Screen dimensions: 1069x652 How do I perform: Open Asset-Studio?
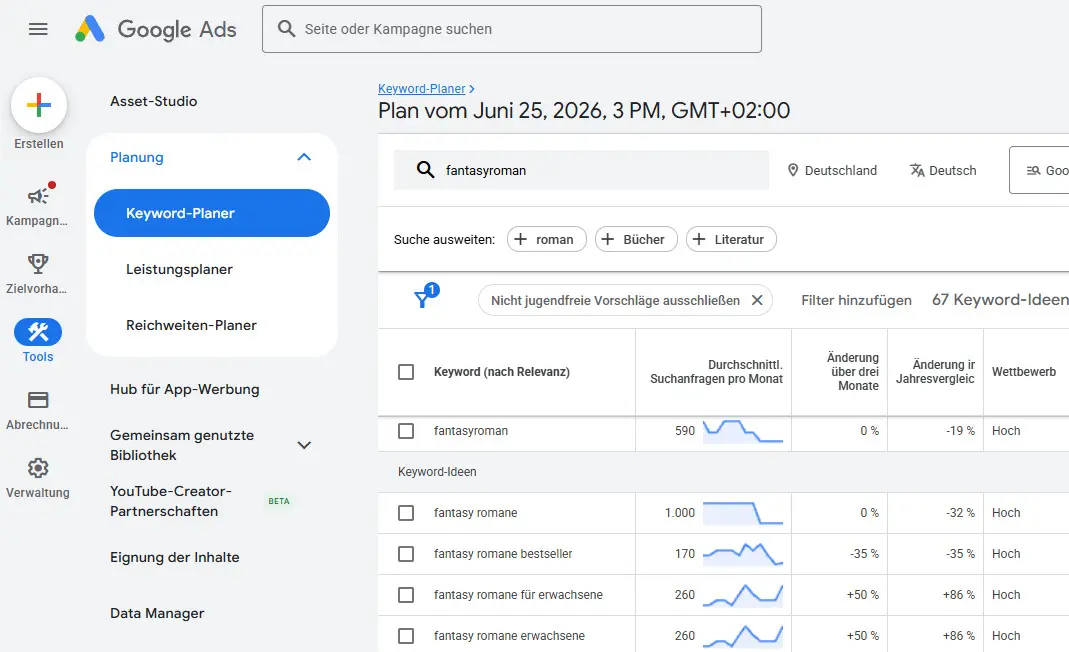[153, 101]
